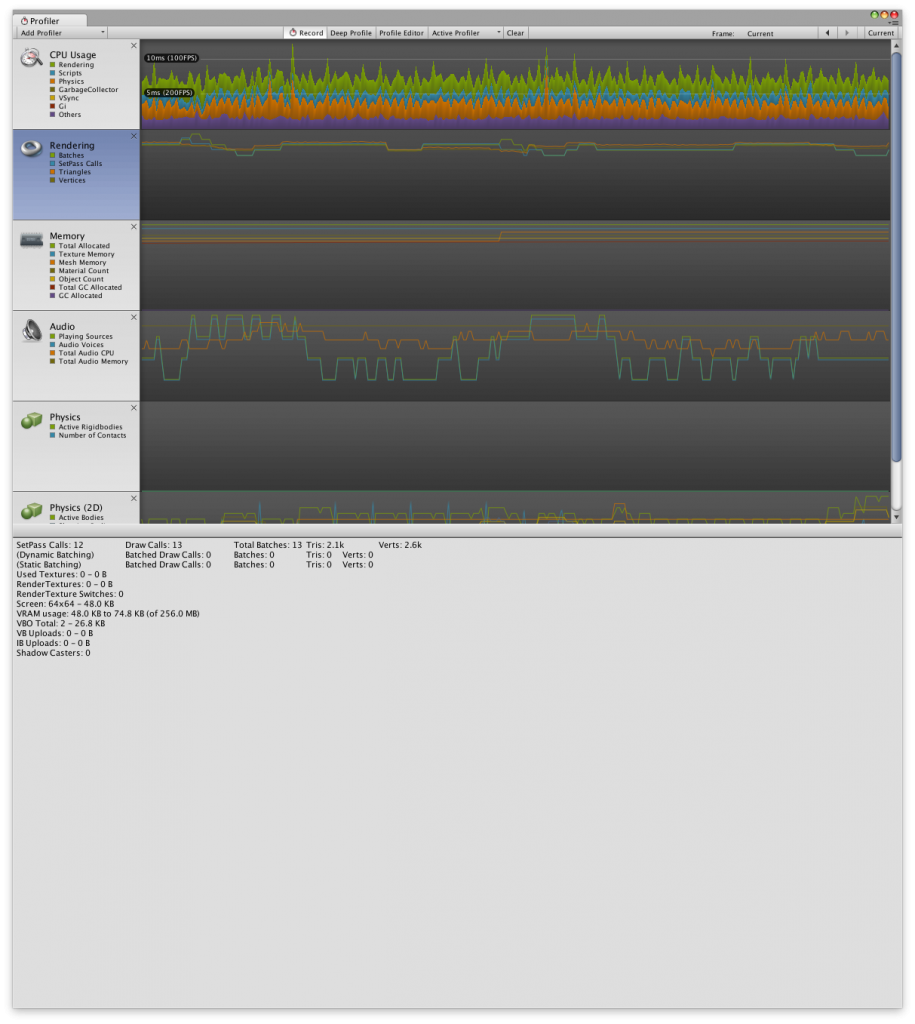Click the Shadow Casters: 0 line
915x1024 pixels.
[53, 653]
